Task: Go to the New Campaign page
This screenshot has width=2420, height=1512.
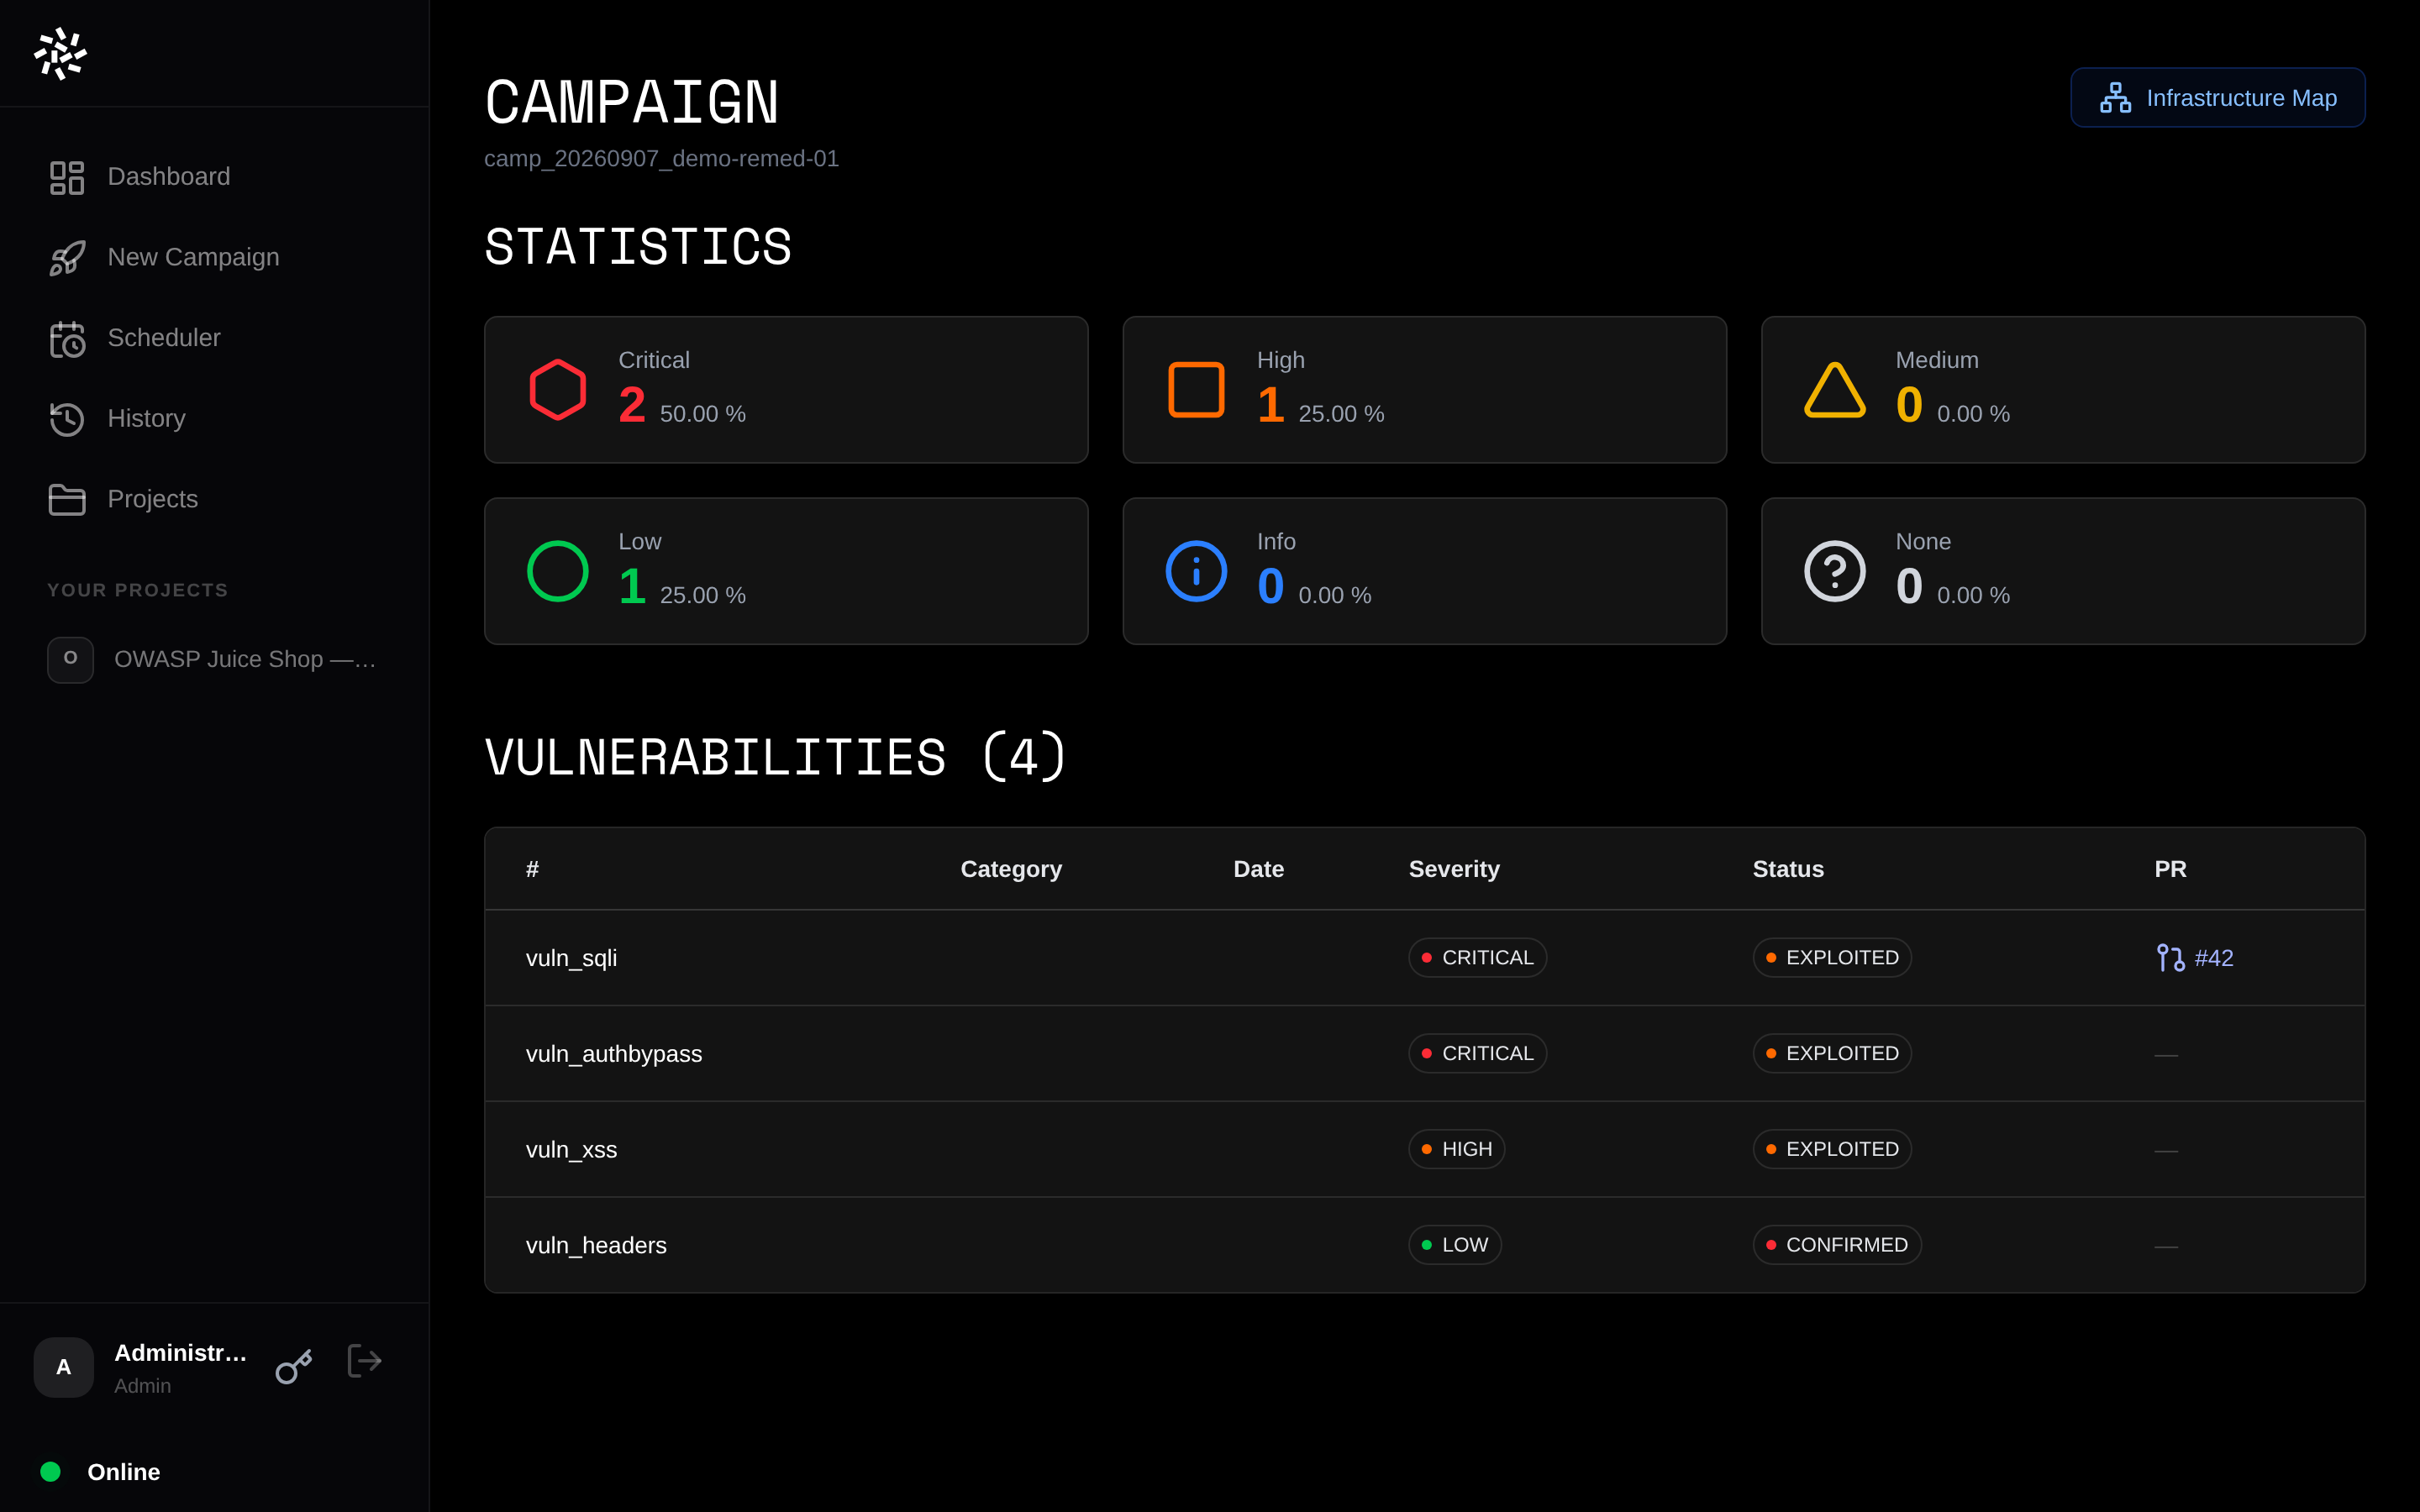Action: click(214, 258)
